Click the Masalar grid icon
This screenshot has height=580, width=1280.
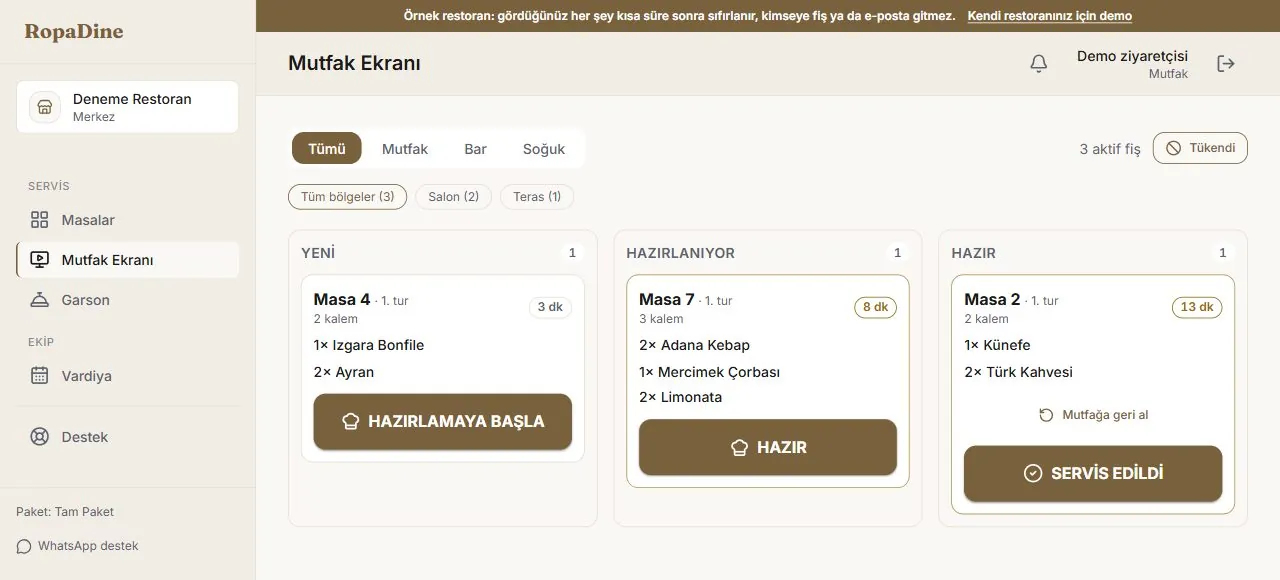tap(39, 220)
